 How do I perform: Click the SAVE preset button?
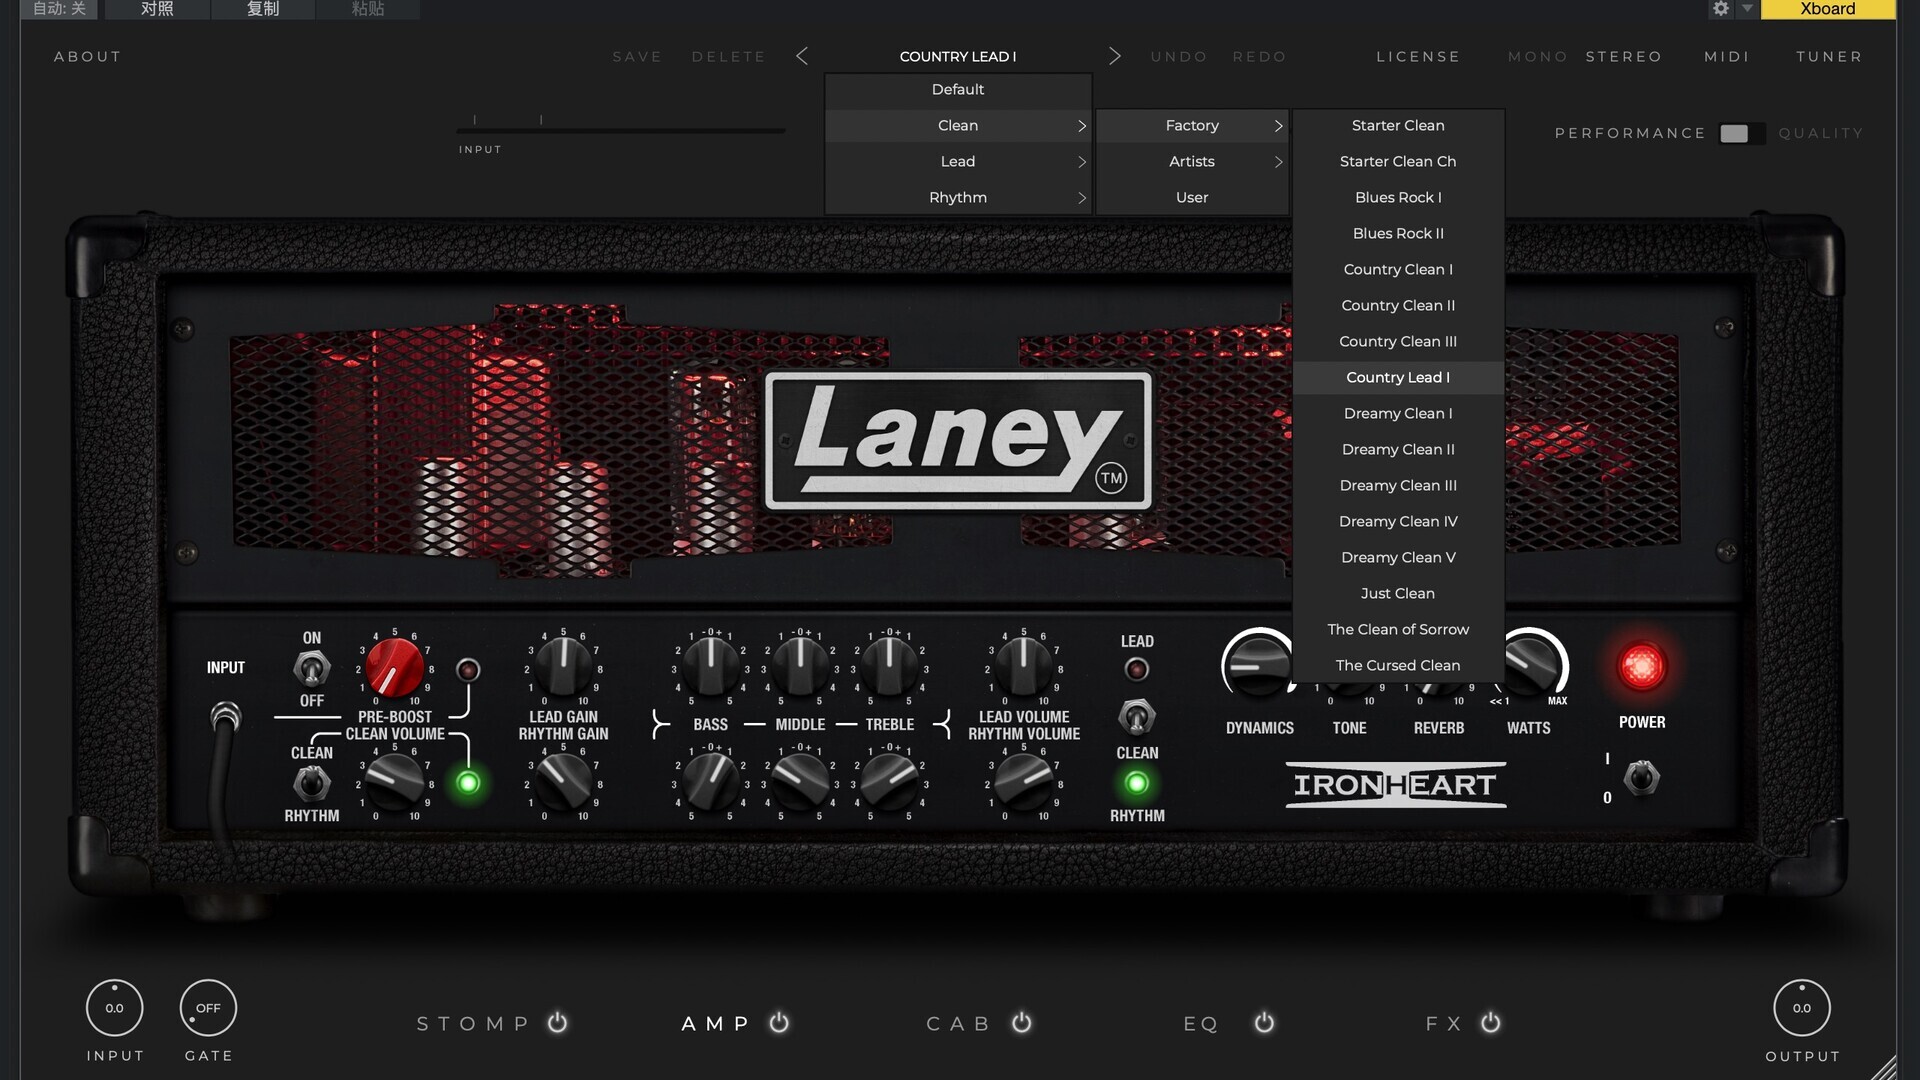637,57
